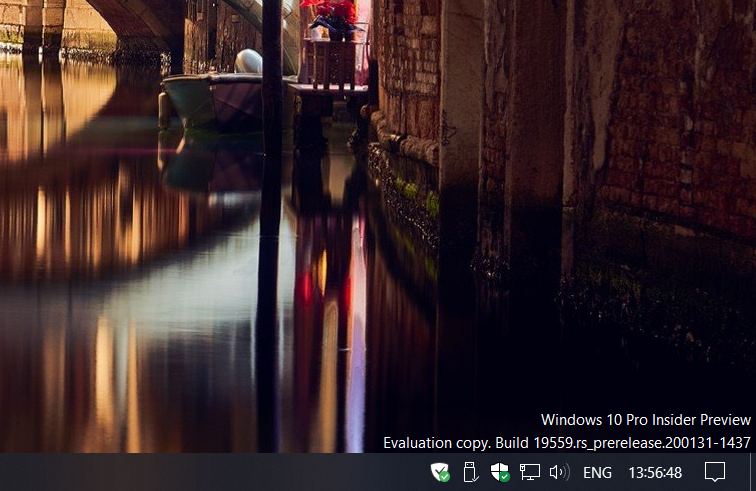This screenshot has width=756, height=491.
Task: Open the network connection tray icon
Action: (x=529, y=472)
